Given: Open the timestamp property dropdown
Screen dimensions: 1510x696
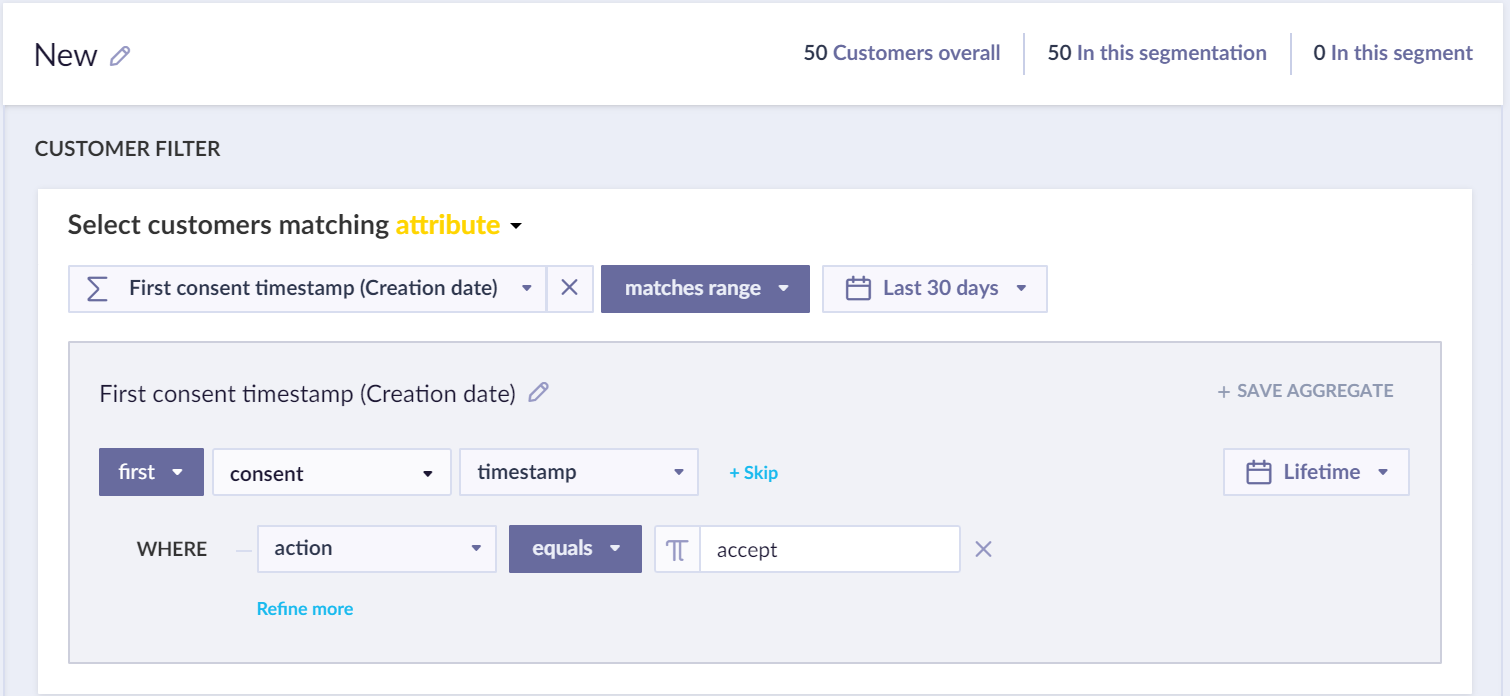Looking at the screenshot, I should coord(578,472).
